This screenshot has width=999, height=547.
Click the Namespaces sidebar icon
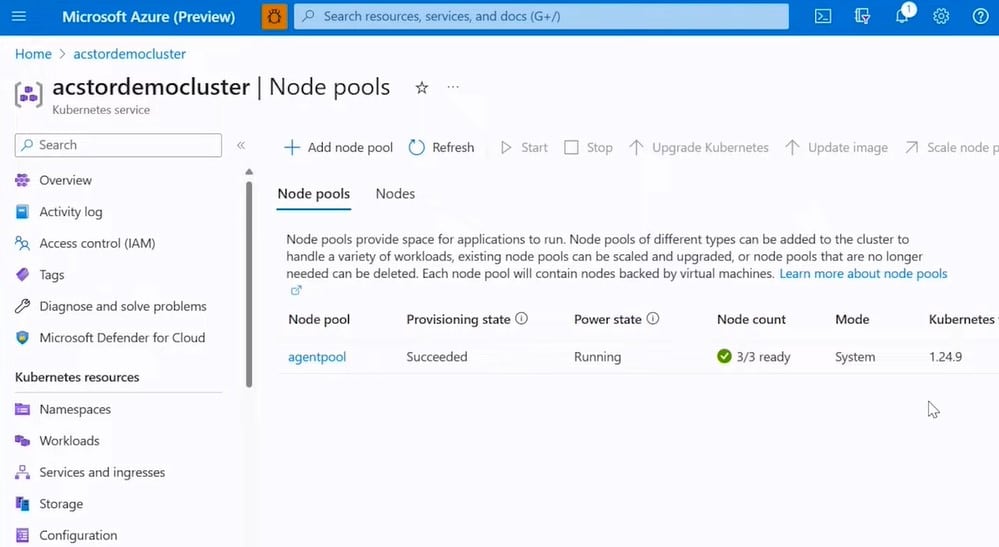click(22, 409)
